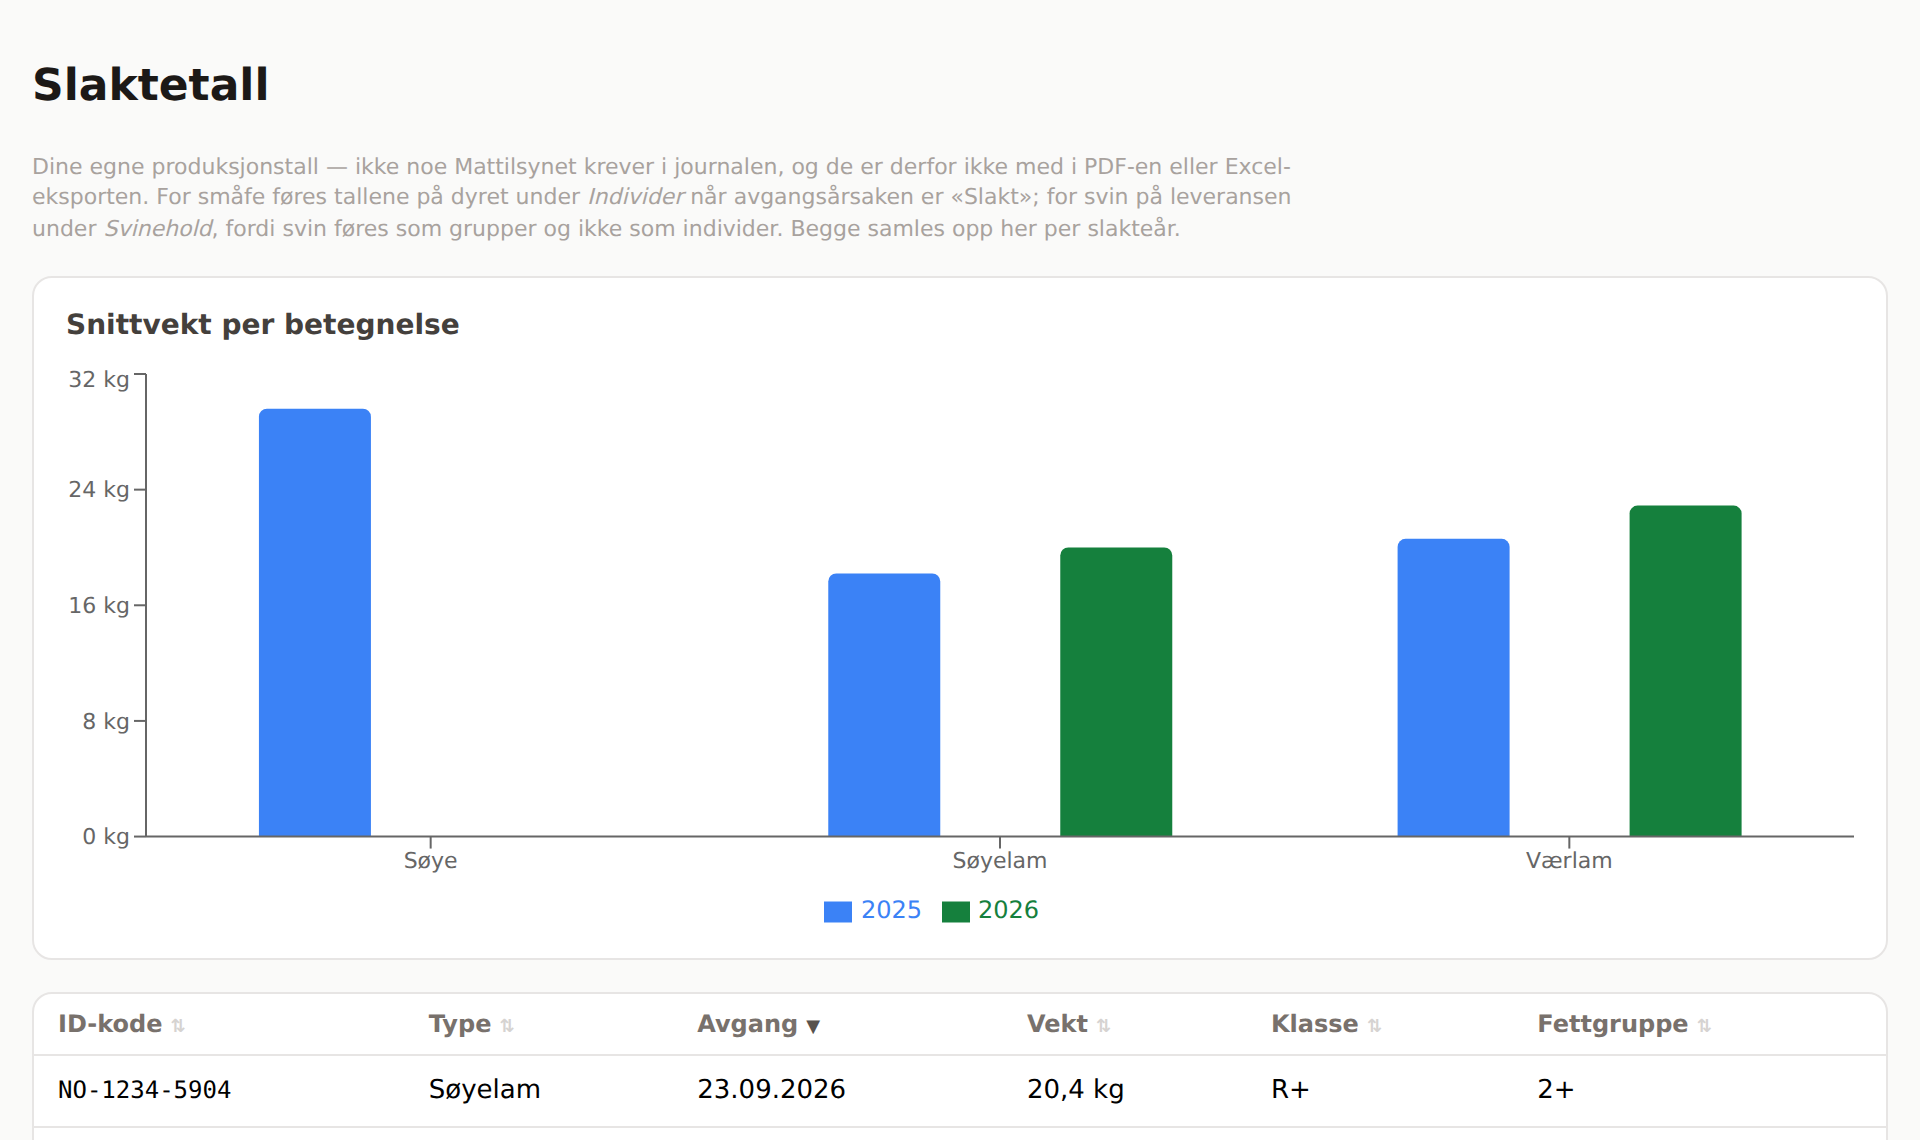The height and width of the screenshot is (1140, 1920).
Task: Sort table by Type column
Action: tap(471, 1024)
